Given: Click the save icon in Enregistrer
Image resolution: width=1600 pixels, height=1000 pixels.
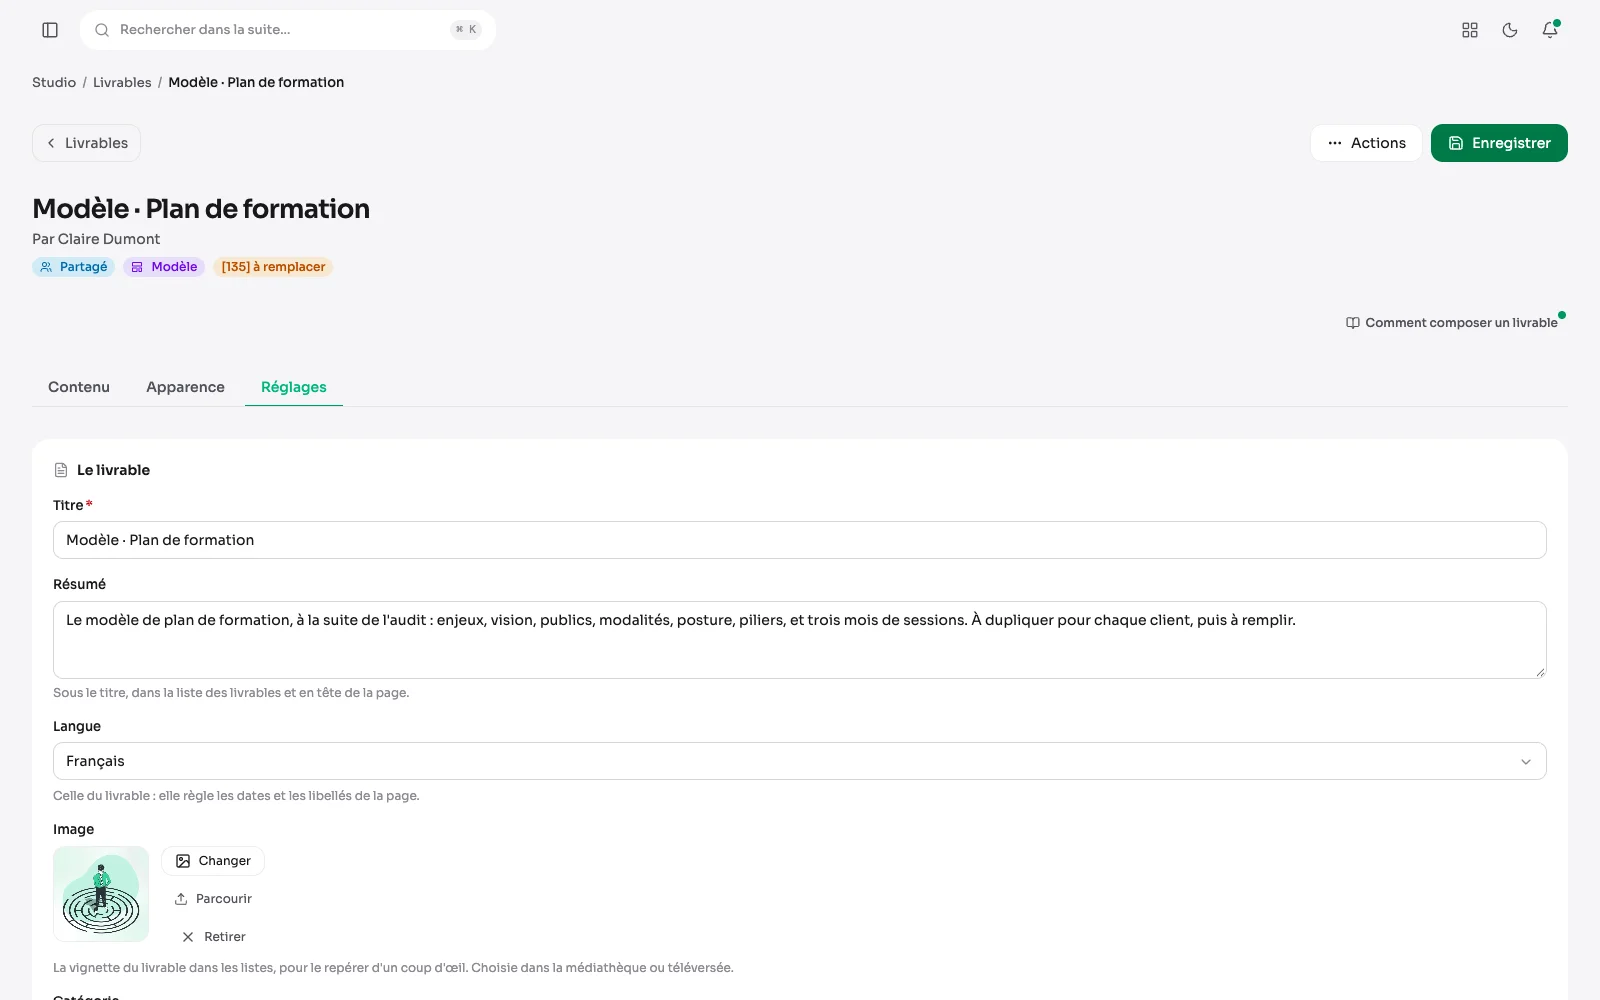Looking at the screenshot, I should click(x=1456, y=143).
